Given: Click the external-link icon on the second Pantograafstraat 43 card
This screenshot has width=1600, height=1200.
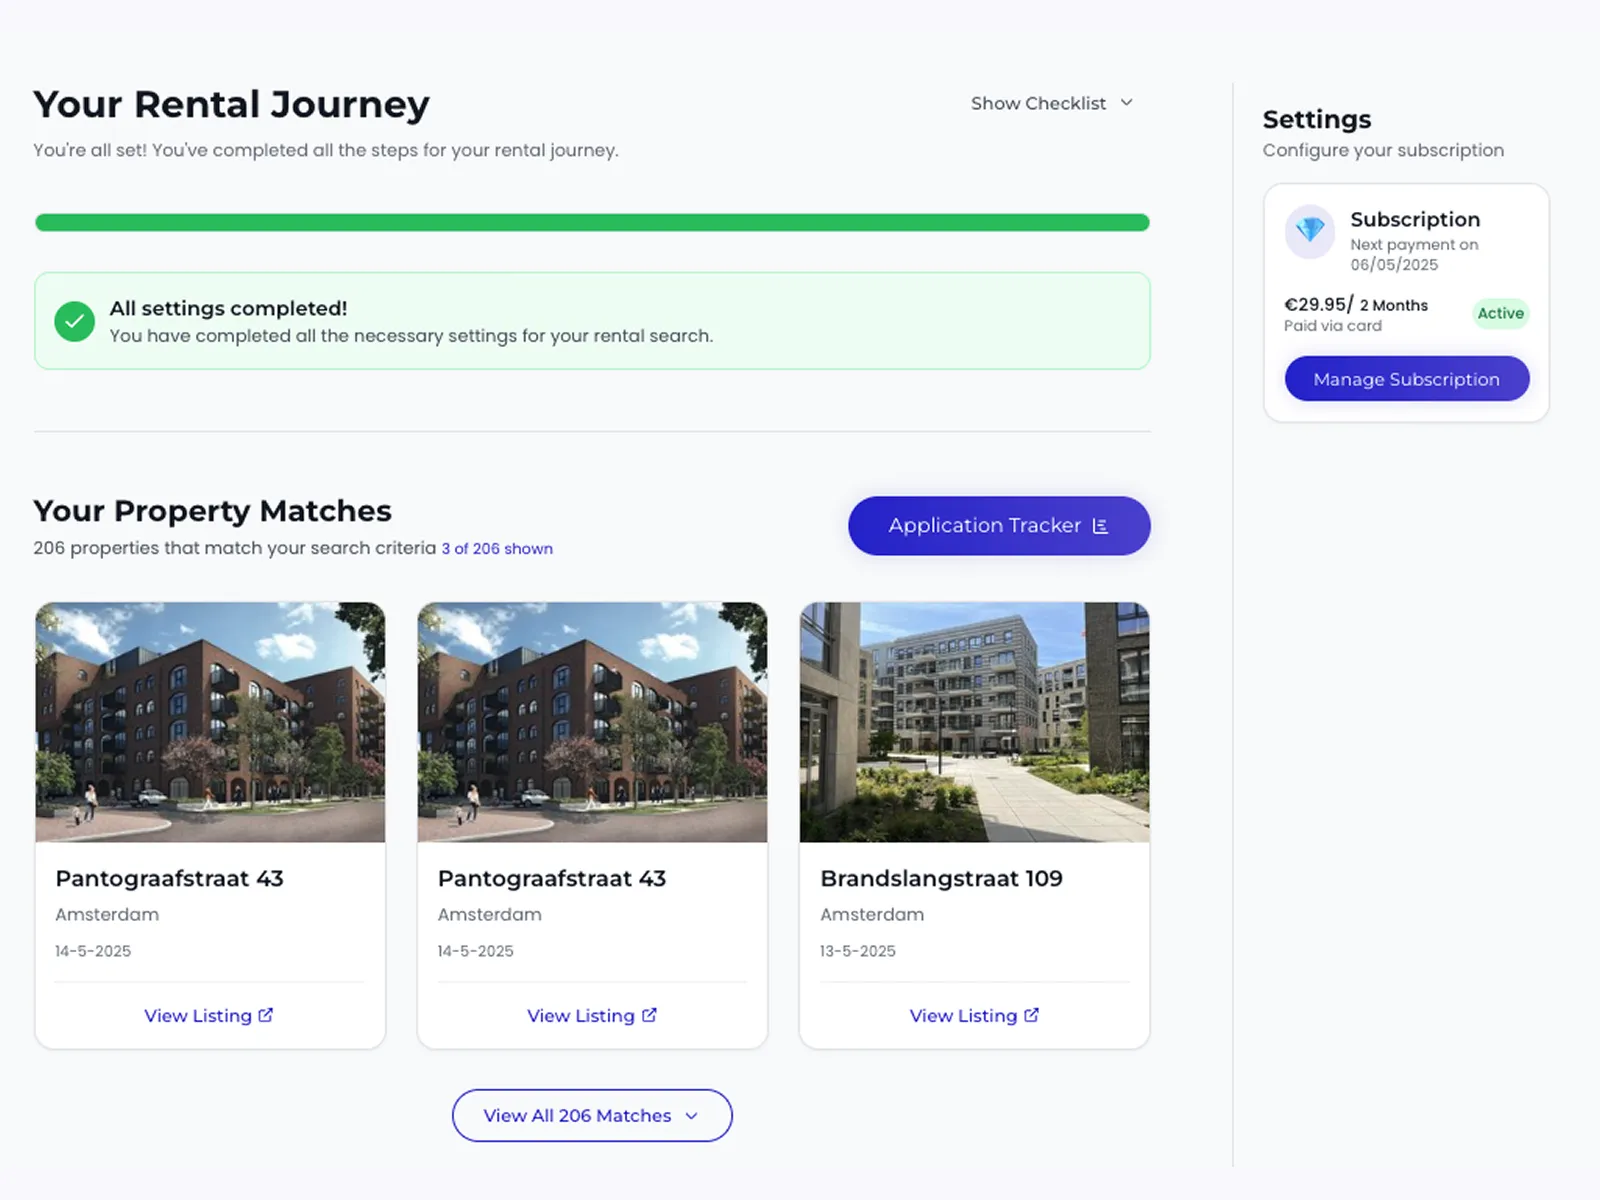Looking at the screenshot, I should click(x=649, y=1015).
